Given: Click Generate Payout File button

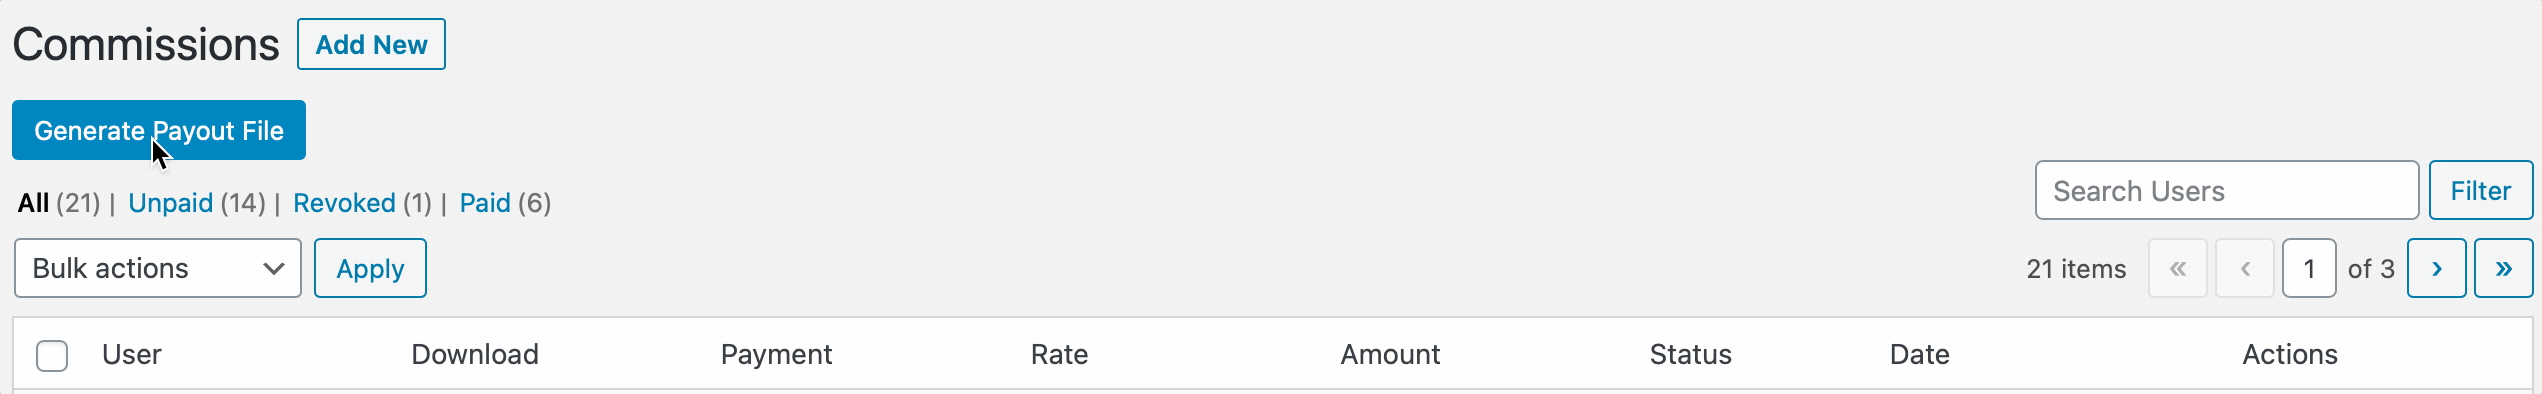Looking at the screenshot, I should click(159, 130).
